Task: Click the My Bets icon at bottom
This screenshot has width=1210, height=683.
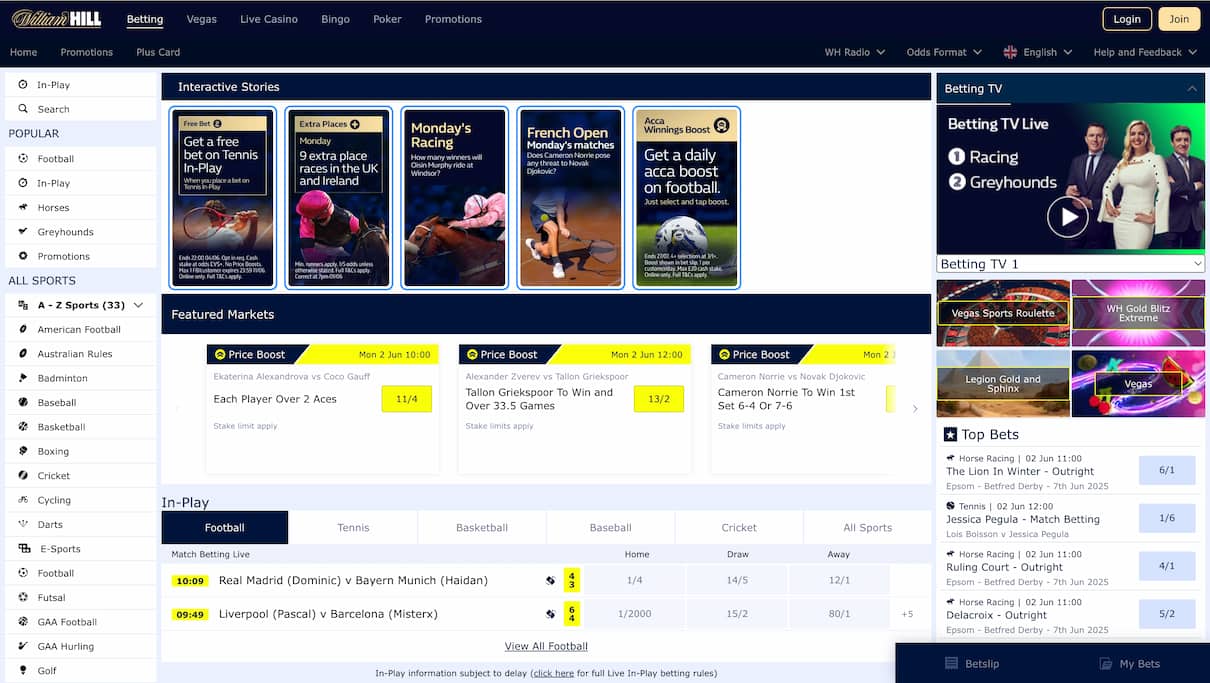Action: [1105, 663]
